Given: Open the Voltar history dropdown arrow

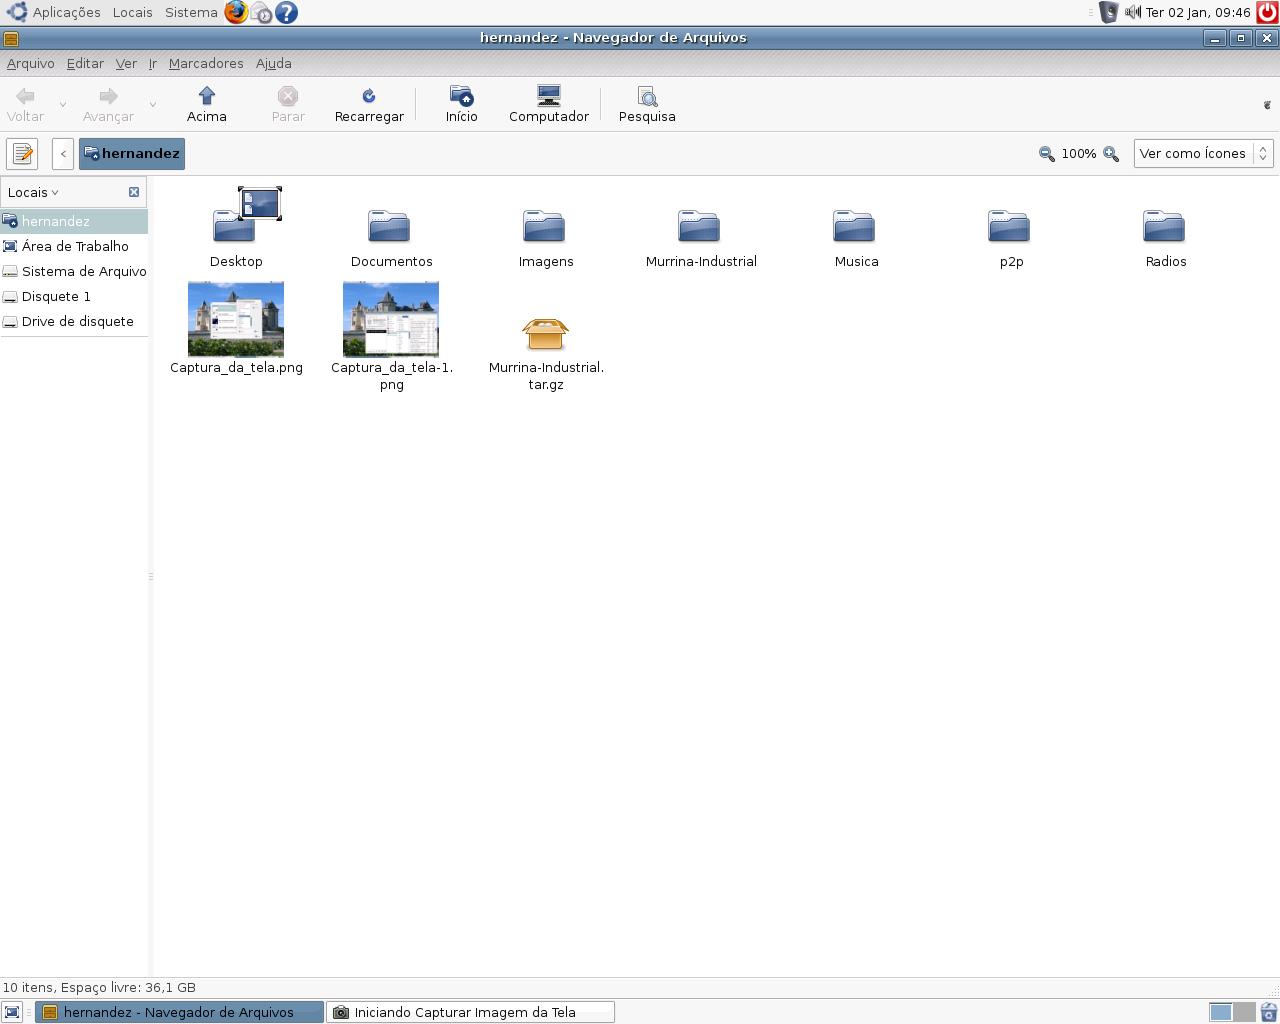Looking at the screenshot, I should 63,104.
